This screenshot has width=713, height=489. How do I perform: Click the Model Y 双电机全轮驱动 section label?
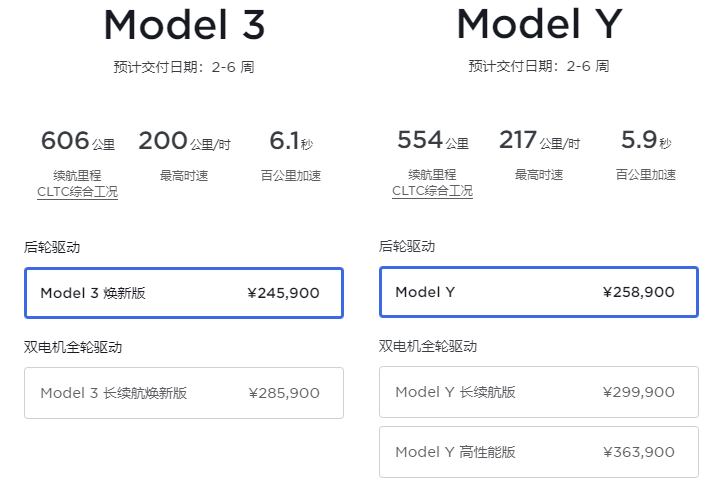[x=428, y=347]
